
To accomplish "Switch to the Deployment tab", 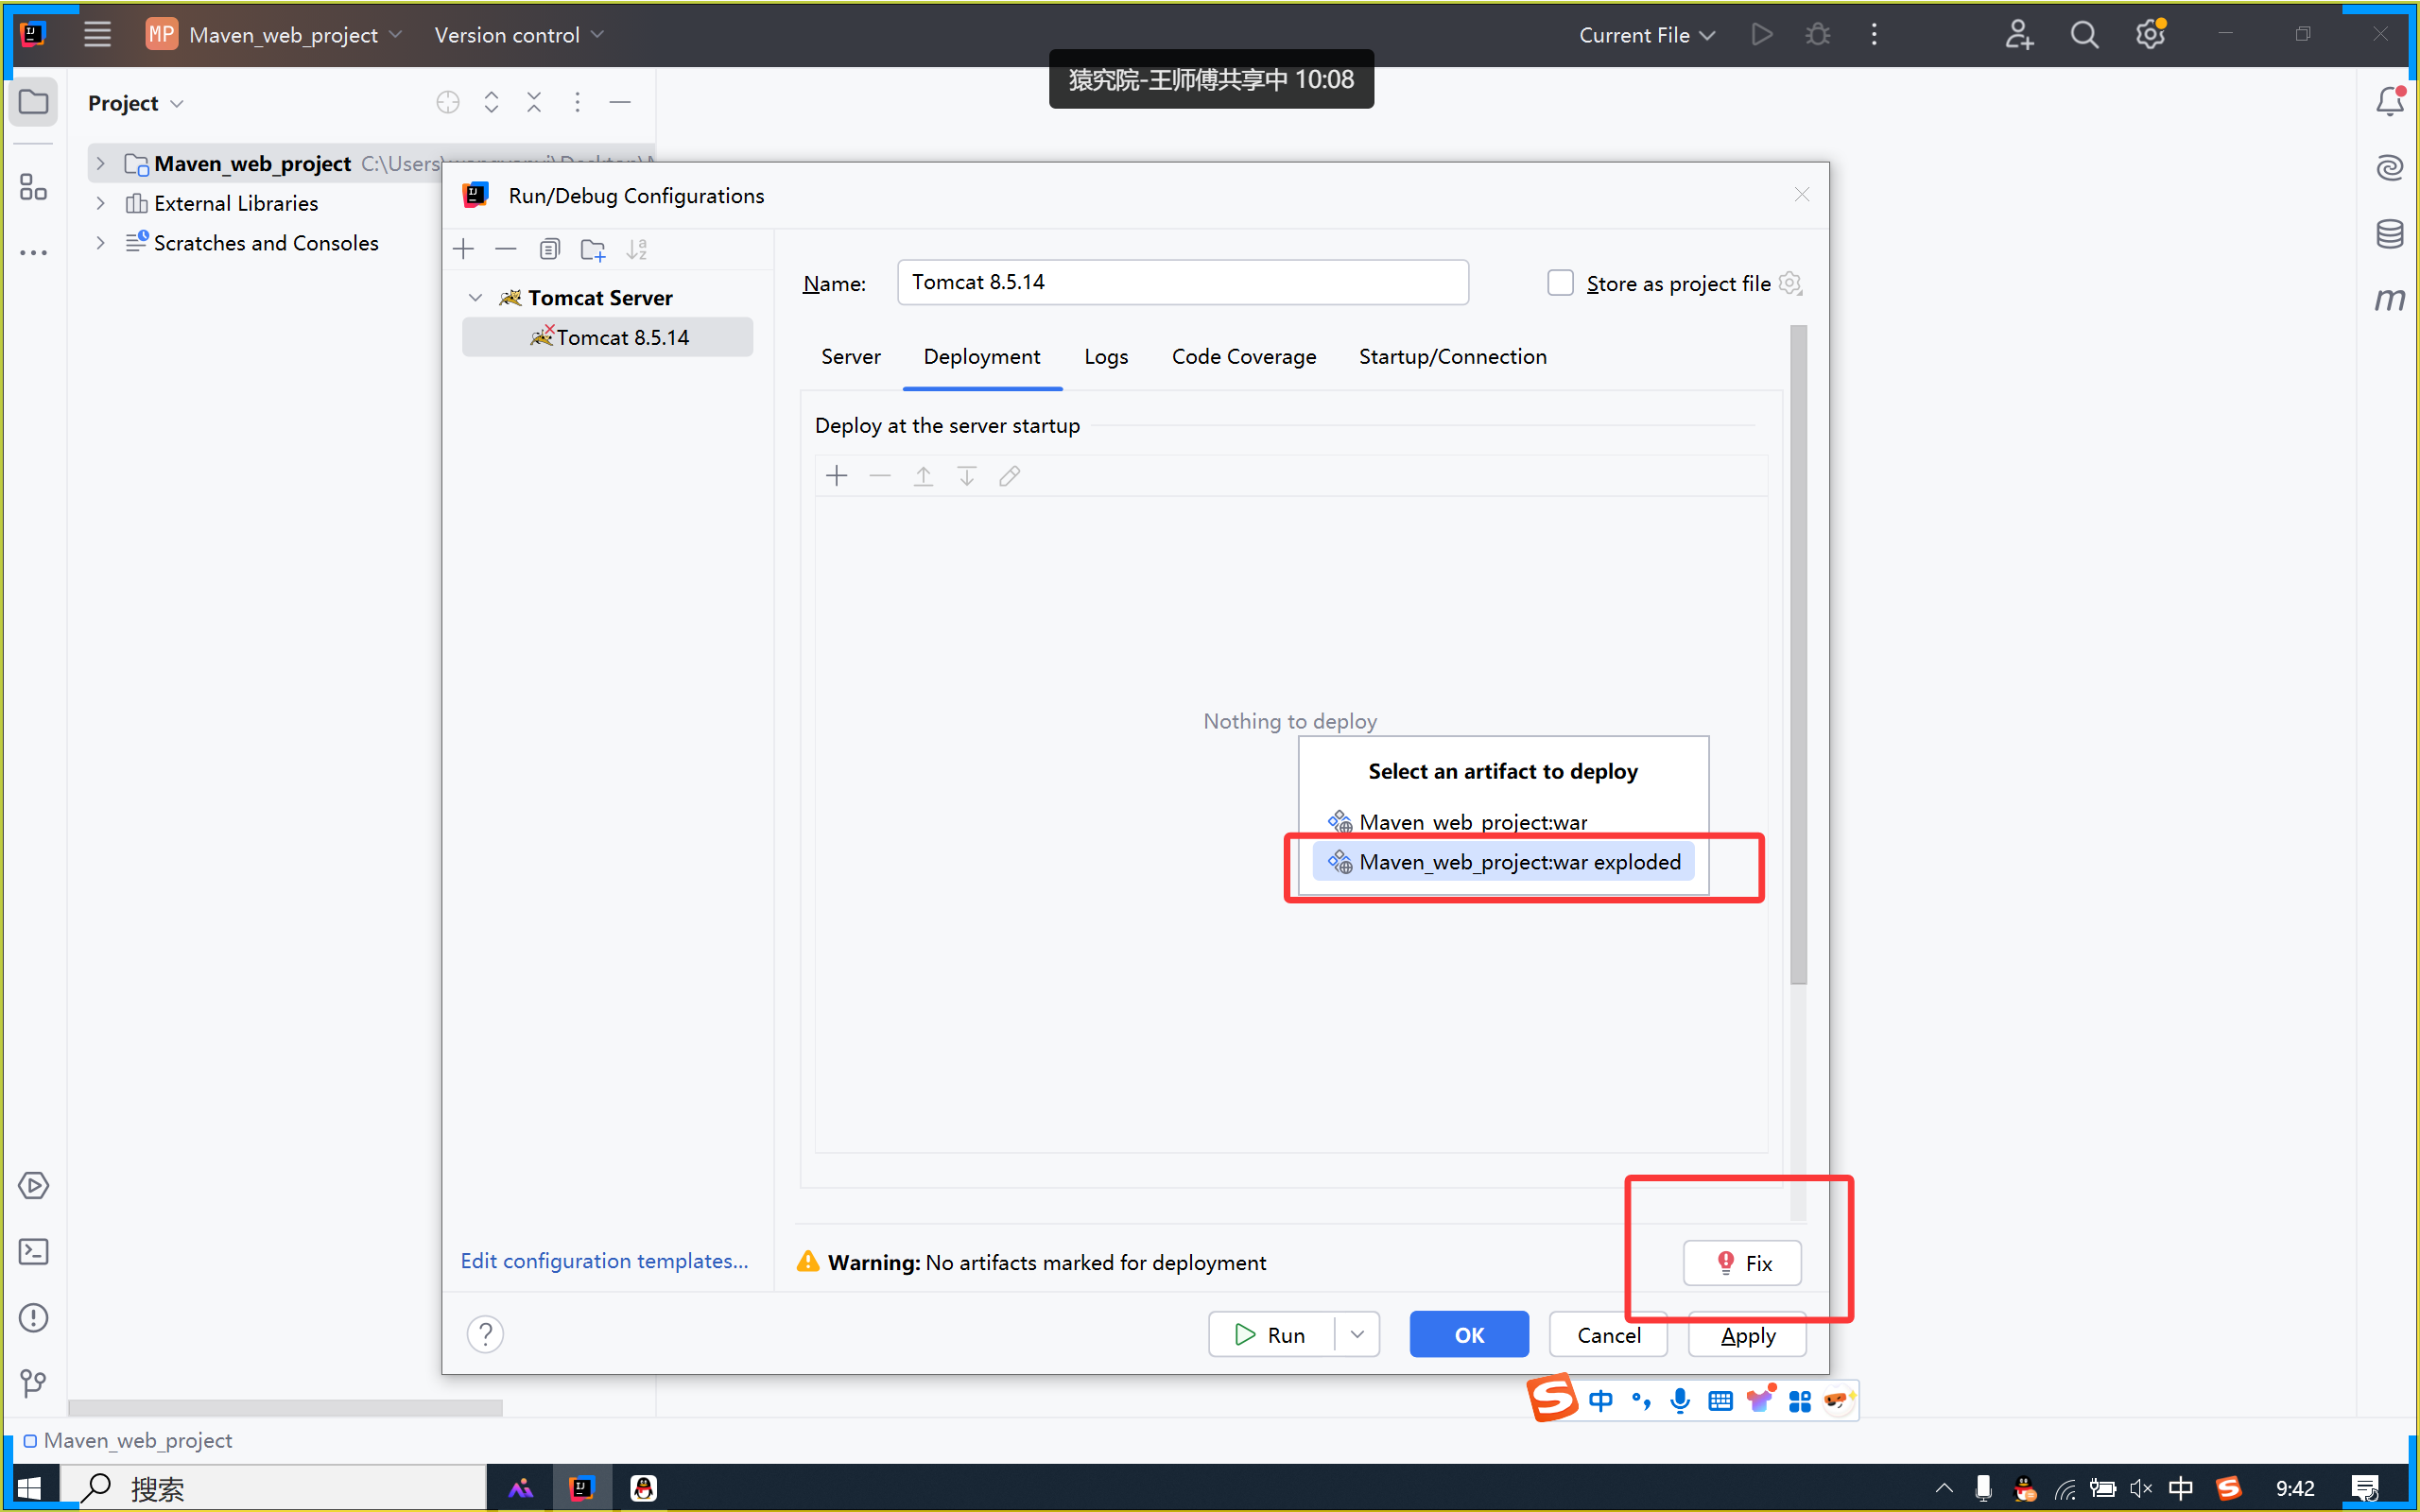I will (982, 357).
